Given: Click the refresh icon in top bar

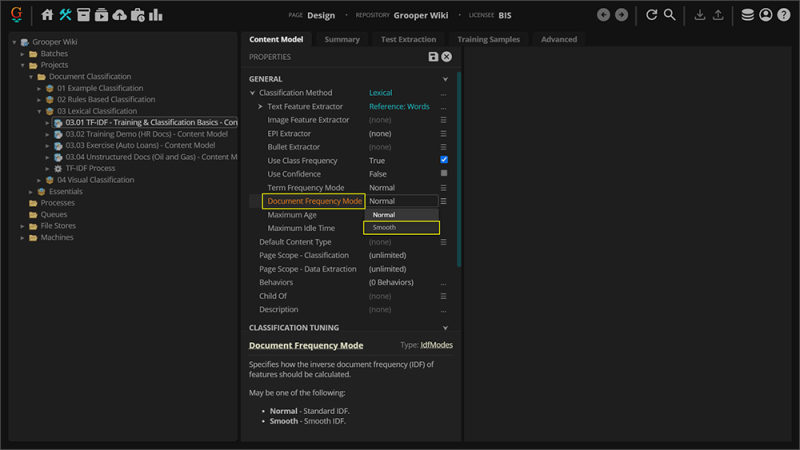Looking at the screenshot, I should [x=652, y=15].
